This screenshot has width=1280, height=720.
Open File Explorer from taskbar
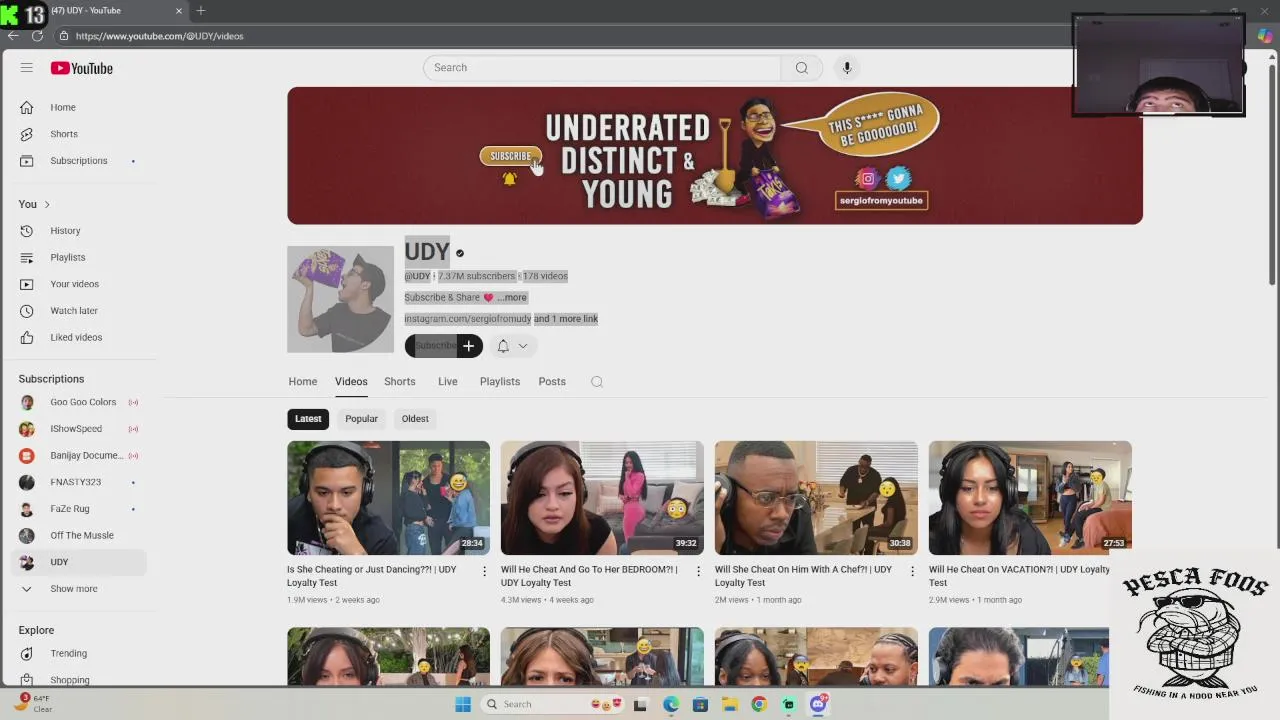tap(729, 704)
